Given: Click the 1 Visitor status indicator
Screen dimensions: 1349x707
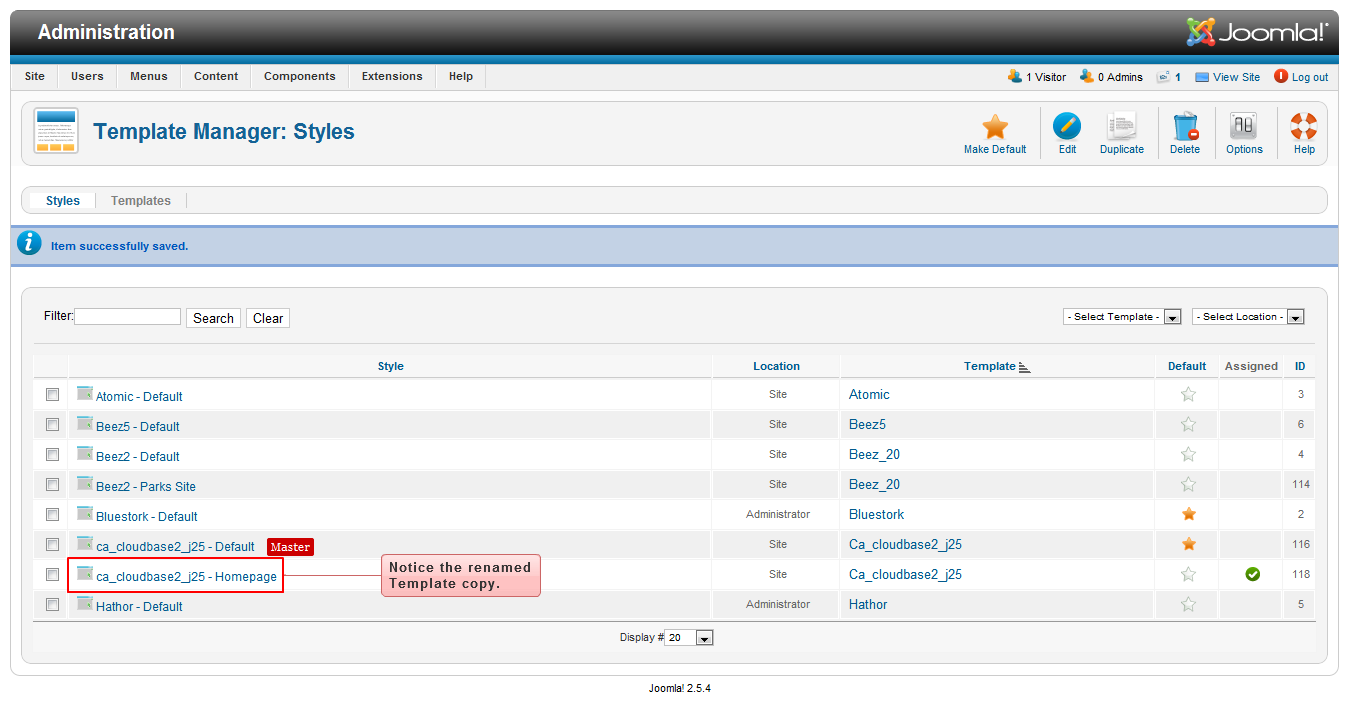Looking at the screenshot, I should tap(1037, 77).
